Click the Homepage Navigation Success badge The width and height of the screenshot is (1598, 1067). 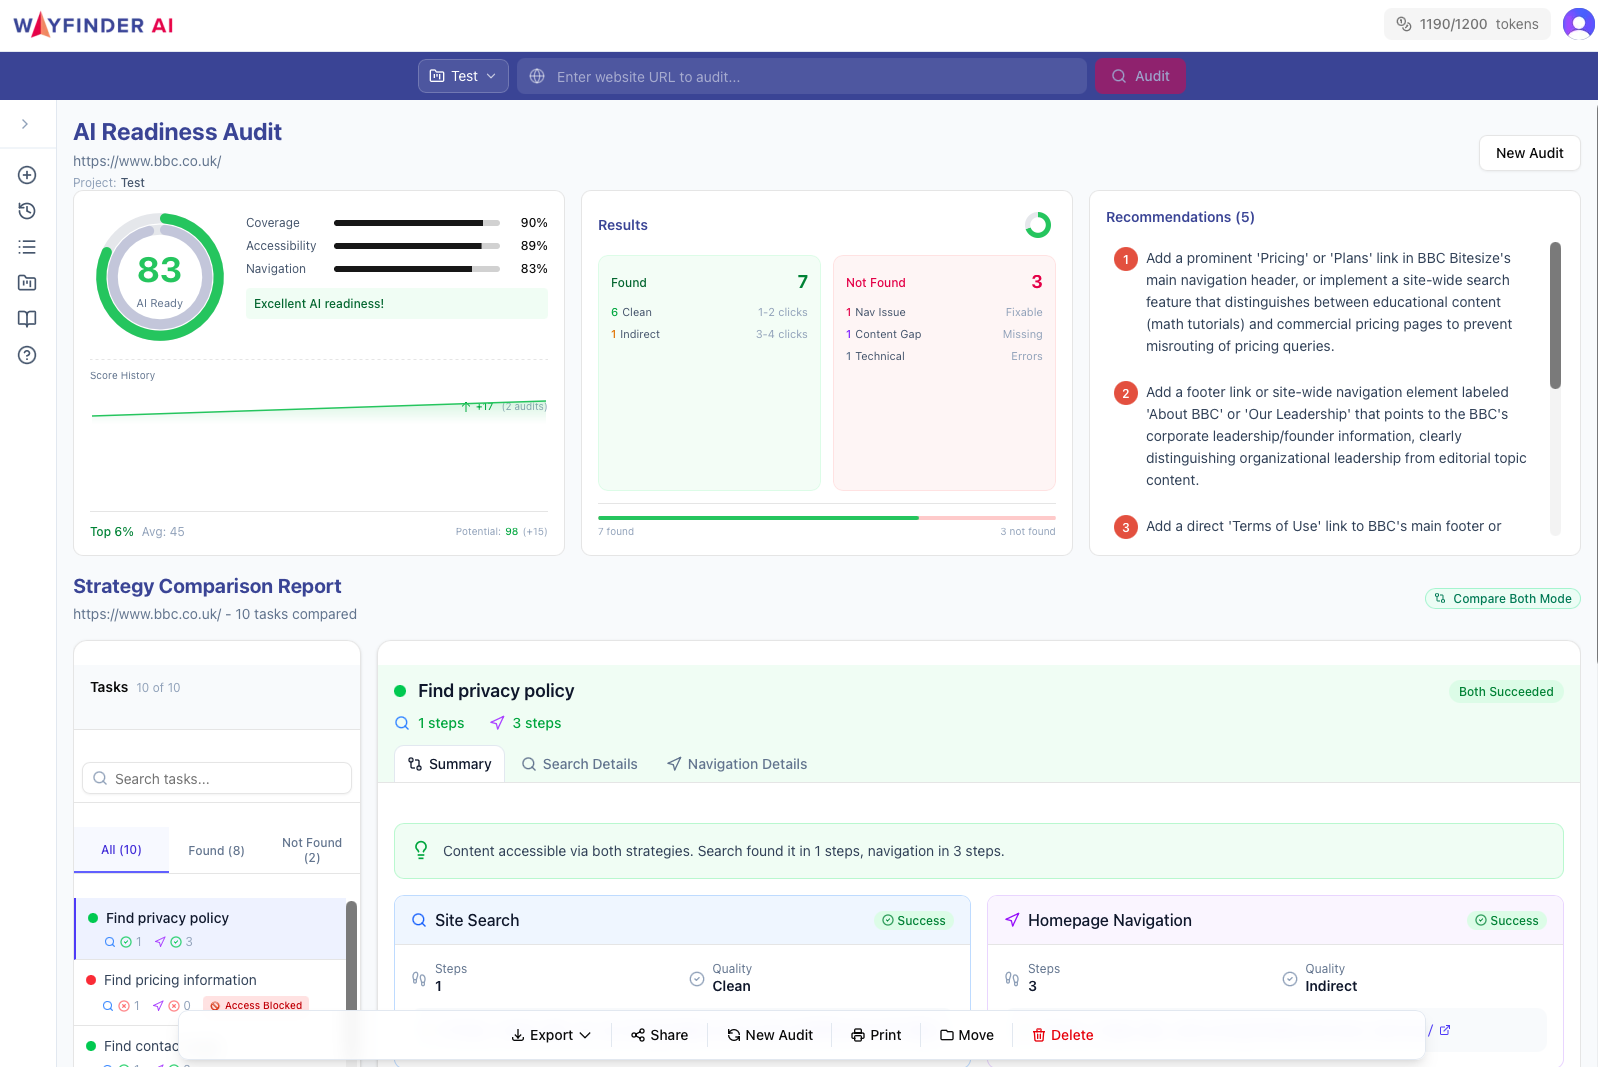tap(1506, 920)
